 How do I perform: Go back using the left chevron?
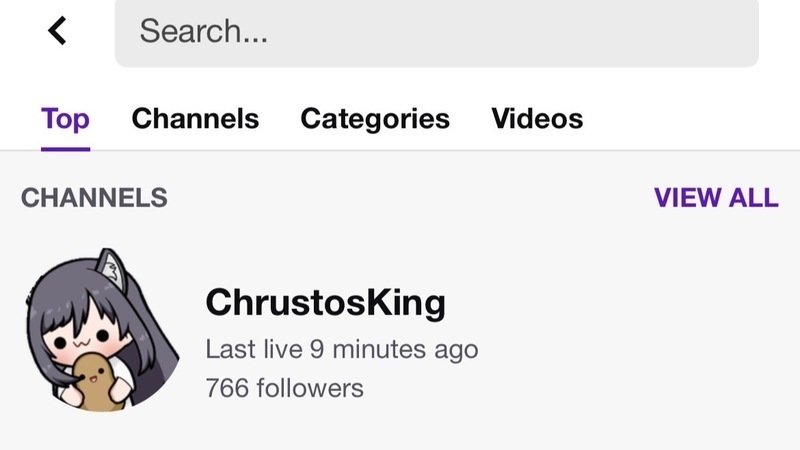coord(58,31)
